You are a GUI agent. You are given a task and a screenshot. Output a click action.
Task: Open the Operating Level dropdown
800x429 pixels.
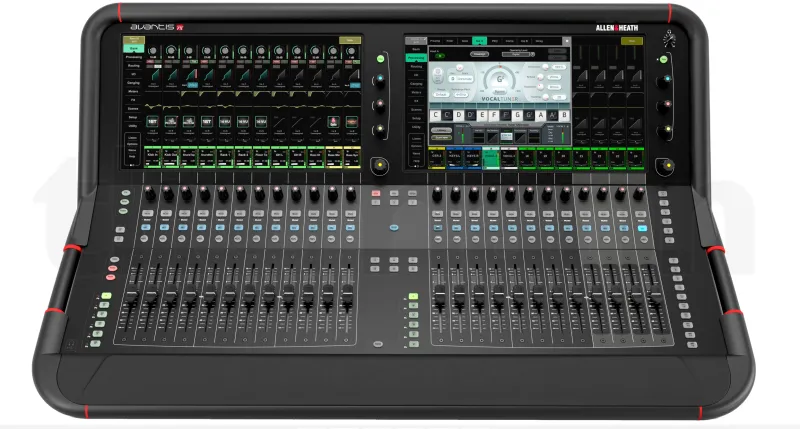[516, 55]
